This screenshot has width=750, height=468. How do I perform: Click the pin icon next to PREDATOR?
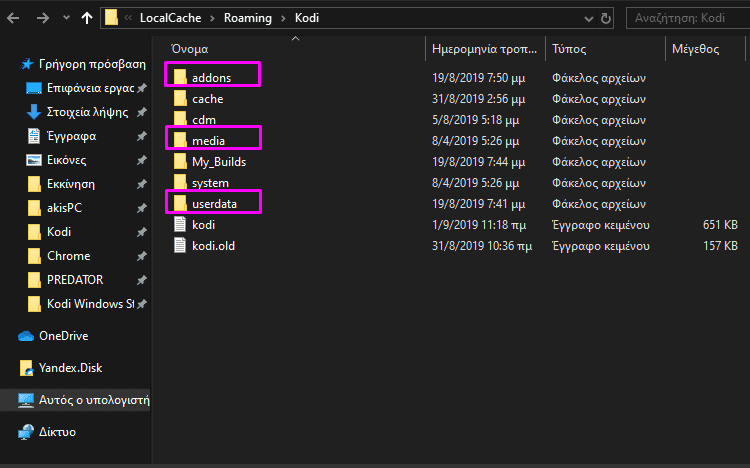pos(142,280)
